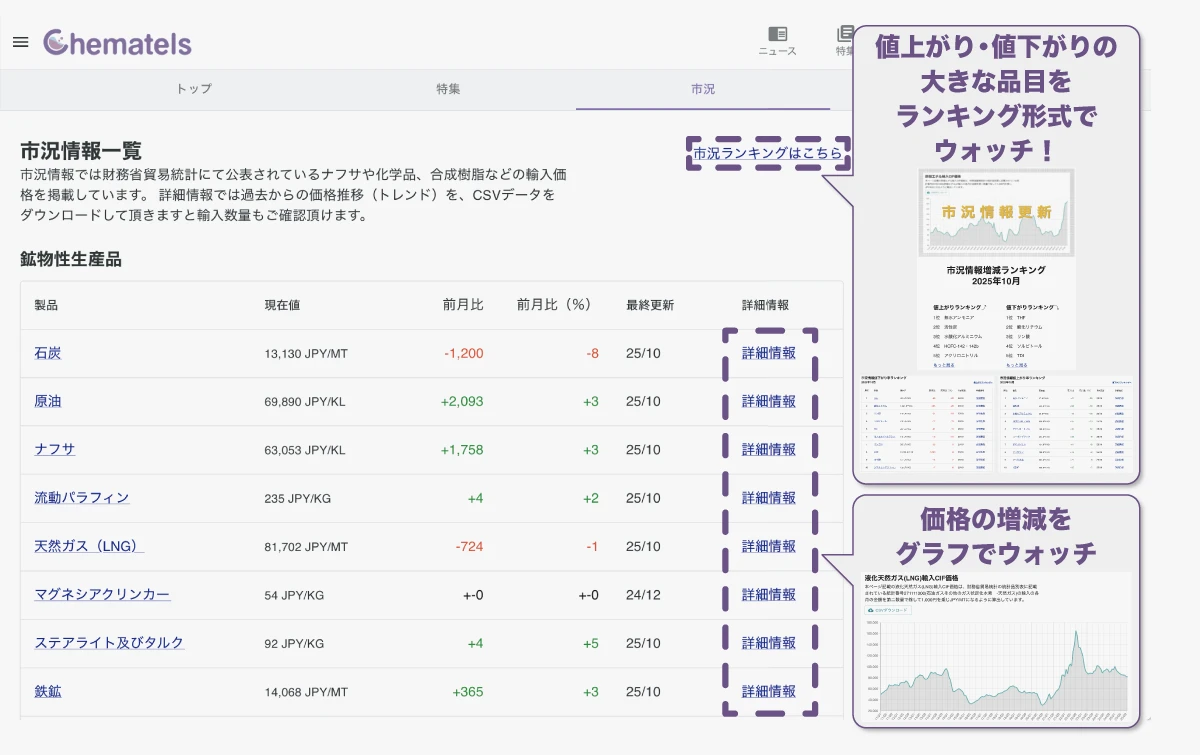Click 詳細情報 for the 鉄鉱 row
Image resolution: width=1200 pixels, height=755 pixels.
click(767, 691)
